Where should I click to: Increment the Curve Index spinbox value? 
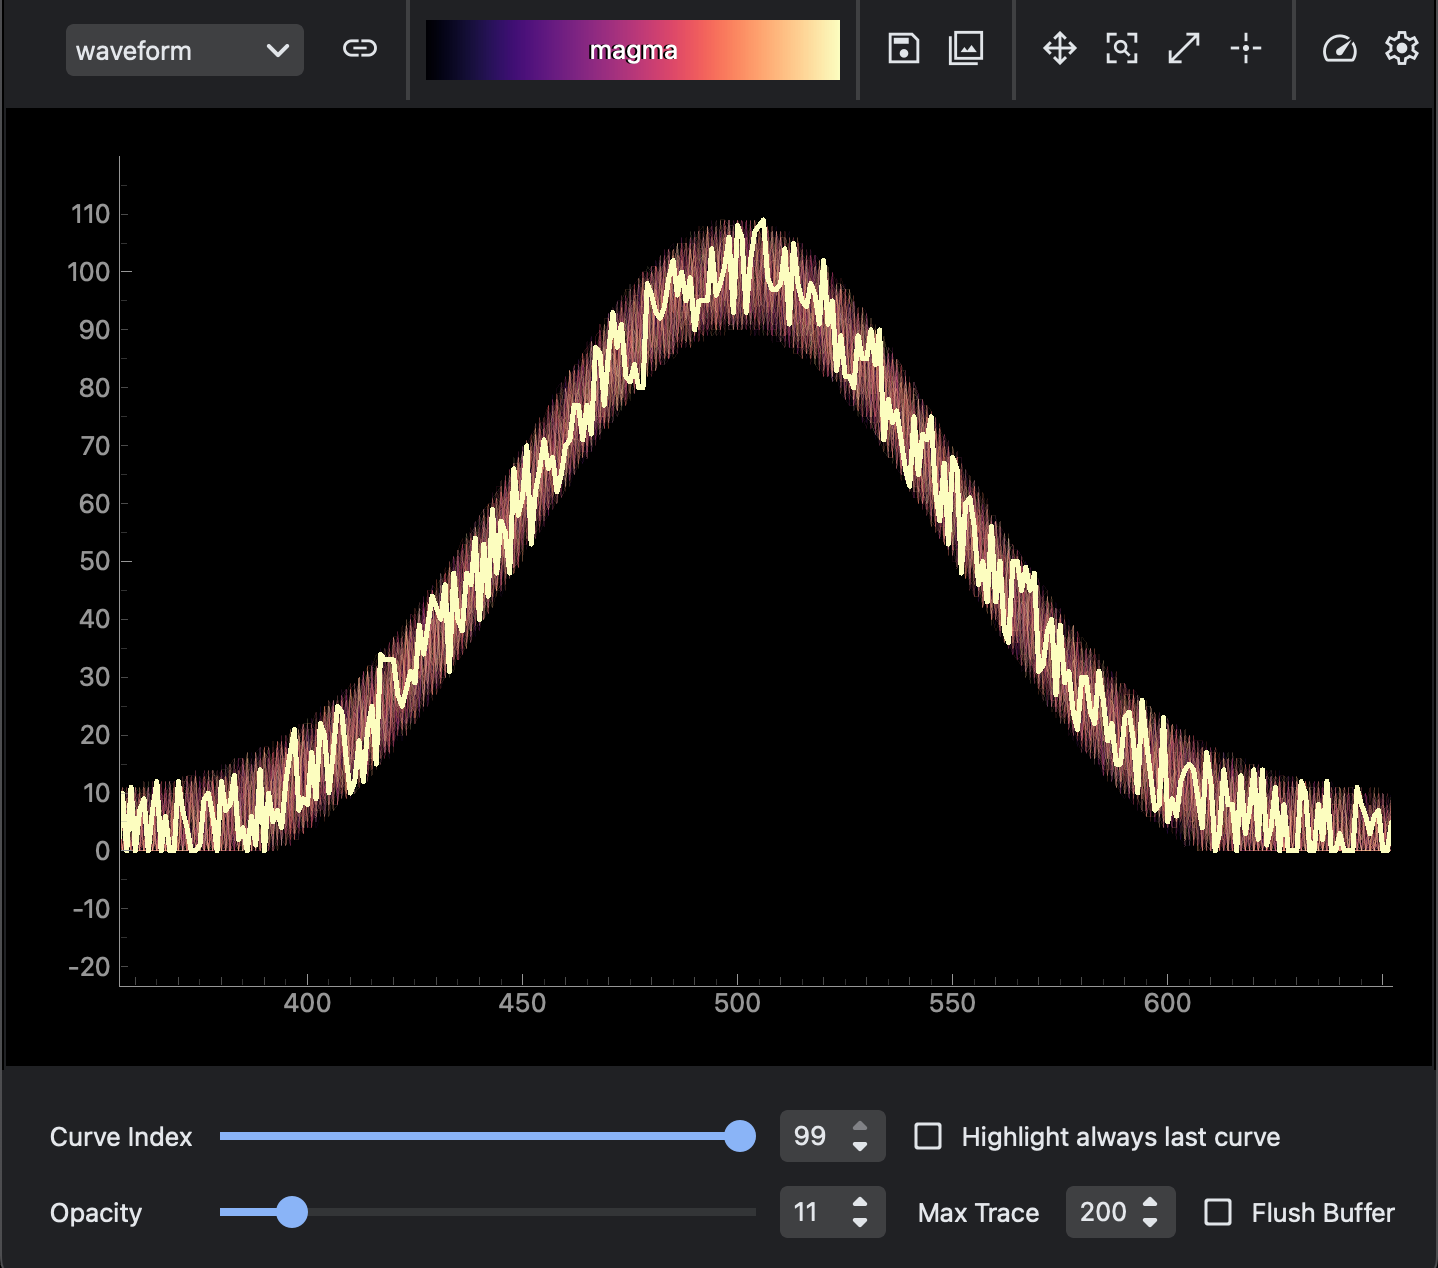(860, 1127)
